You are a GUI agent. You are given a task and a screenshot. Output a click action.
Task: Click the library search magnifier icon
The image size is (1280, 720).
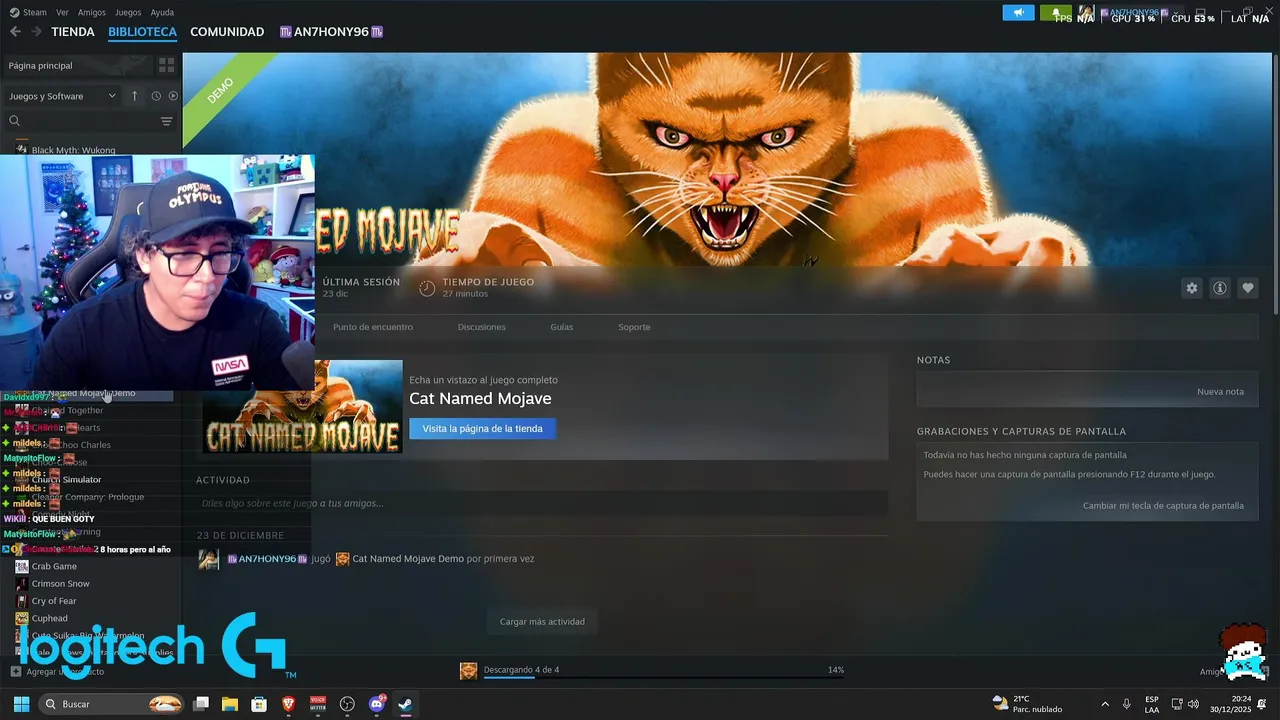[x=15, y=121]
